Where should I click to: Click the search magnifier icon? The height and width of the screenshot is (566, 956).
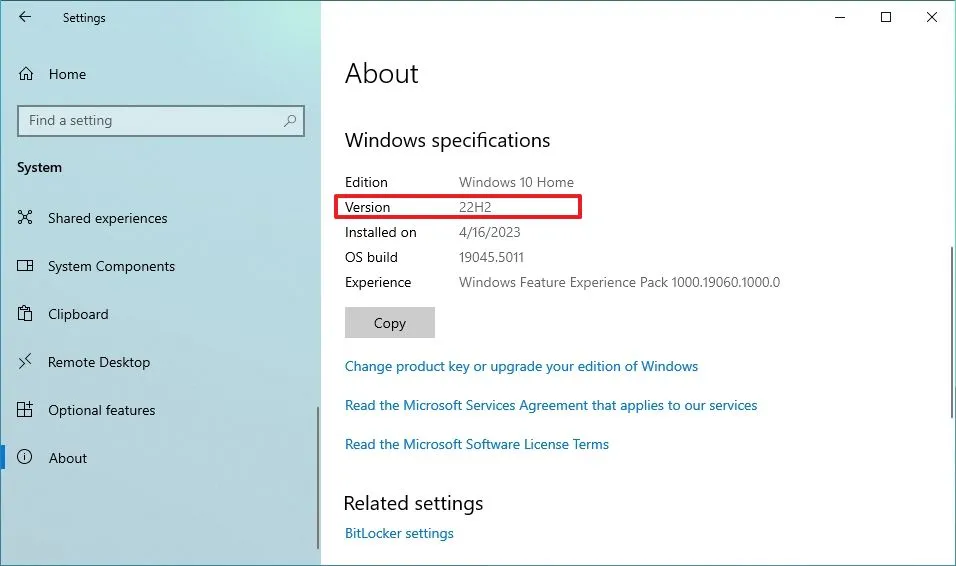290,121
